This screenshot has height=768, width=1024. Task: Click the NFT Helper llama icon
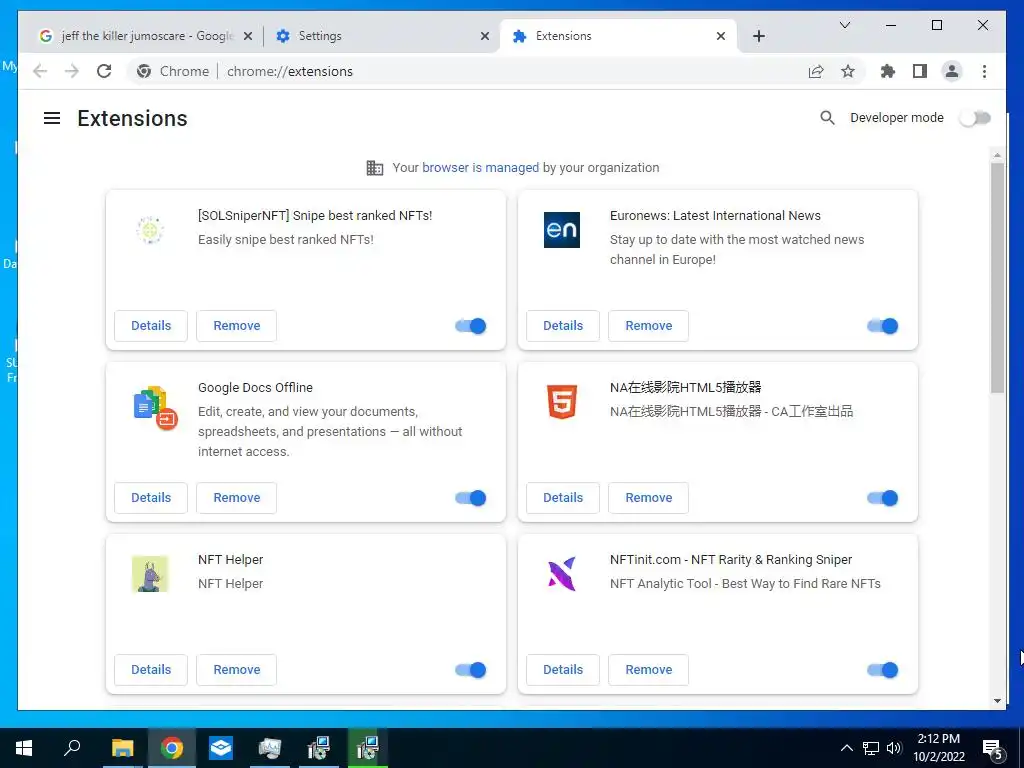150,573
